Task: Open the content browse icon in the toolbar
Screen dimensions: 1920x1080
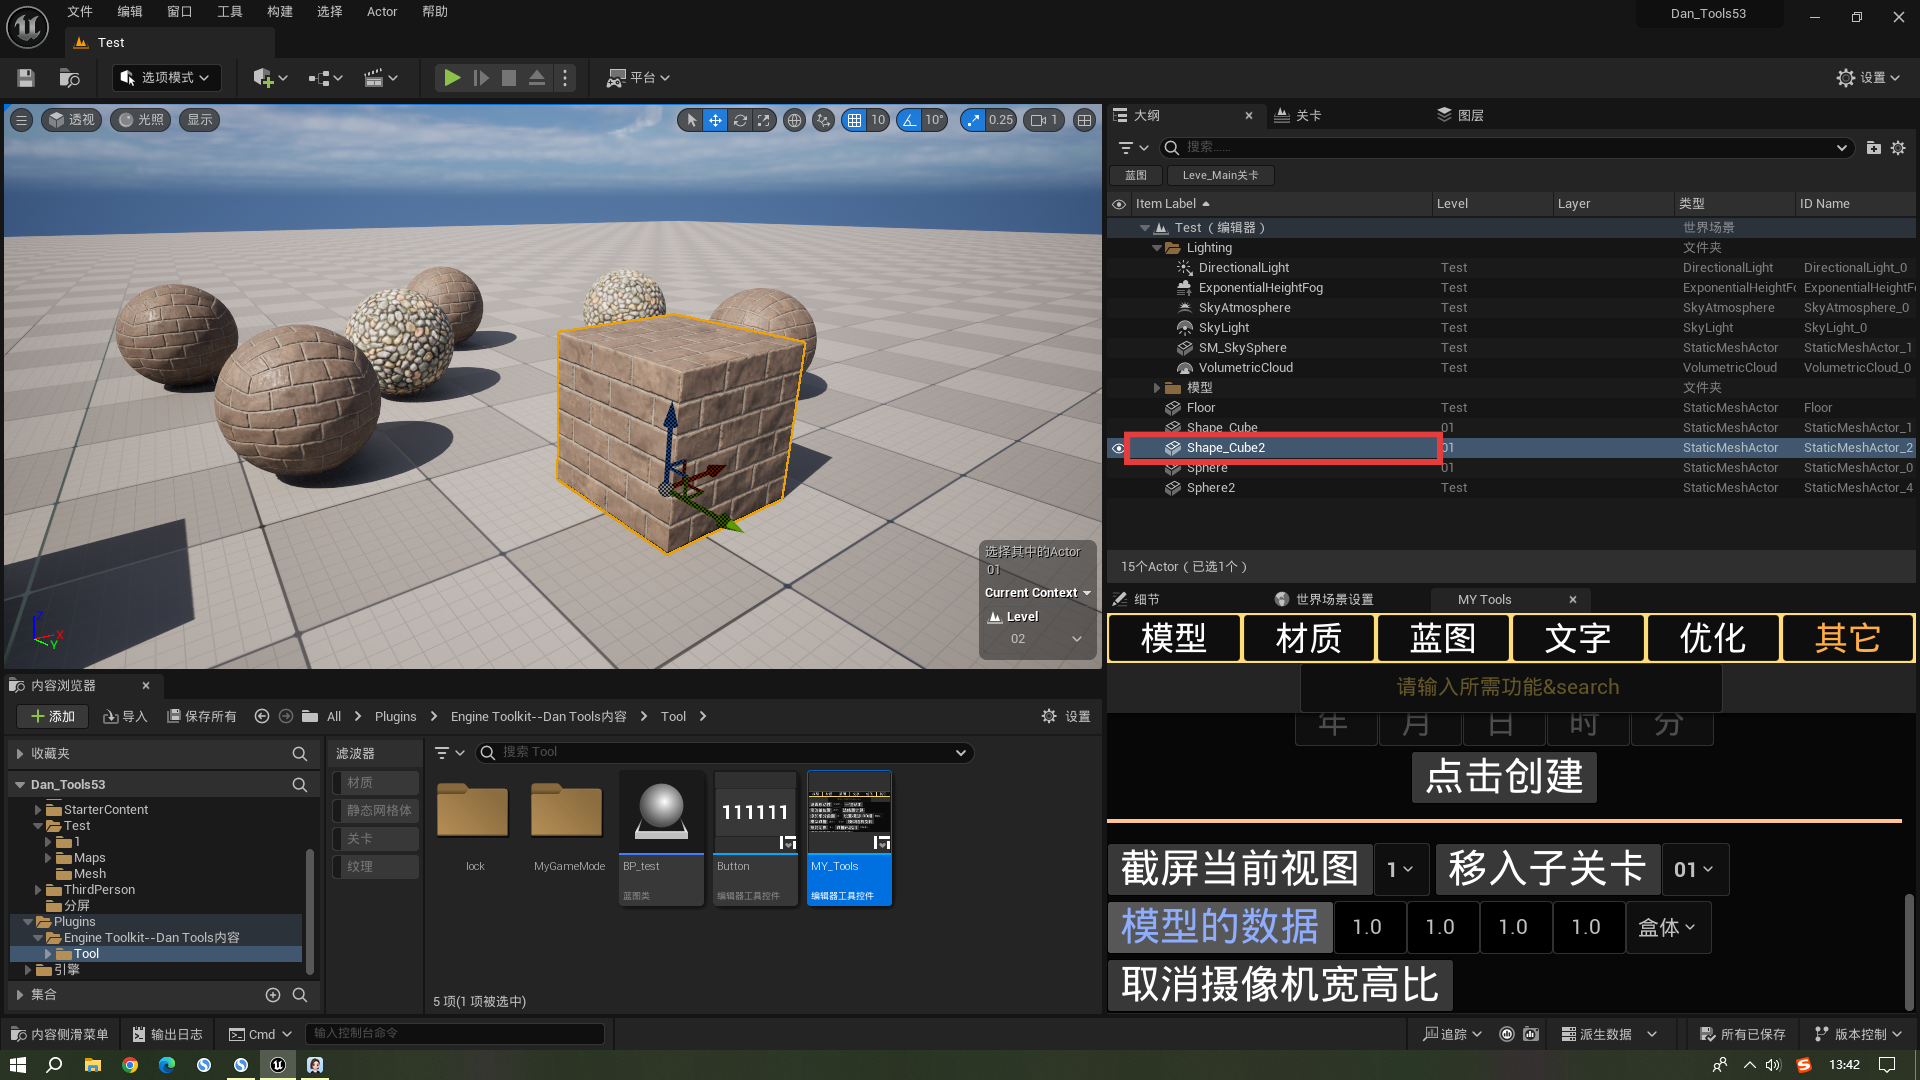Action: pos(69,78)
